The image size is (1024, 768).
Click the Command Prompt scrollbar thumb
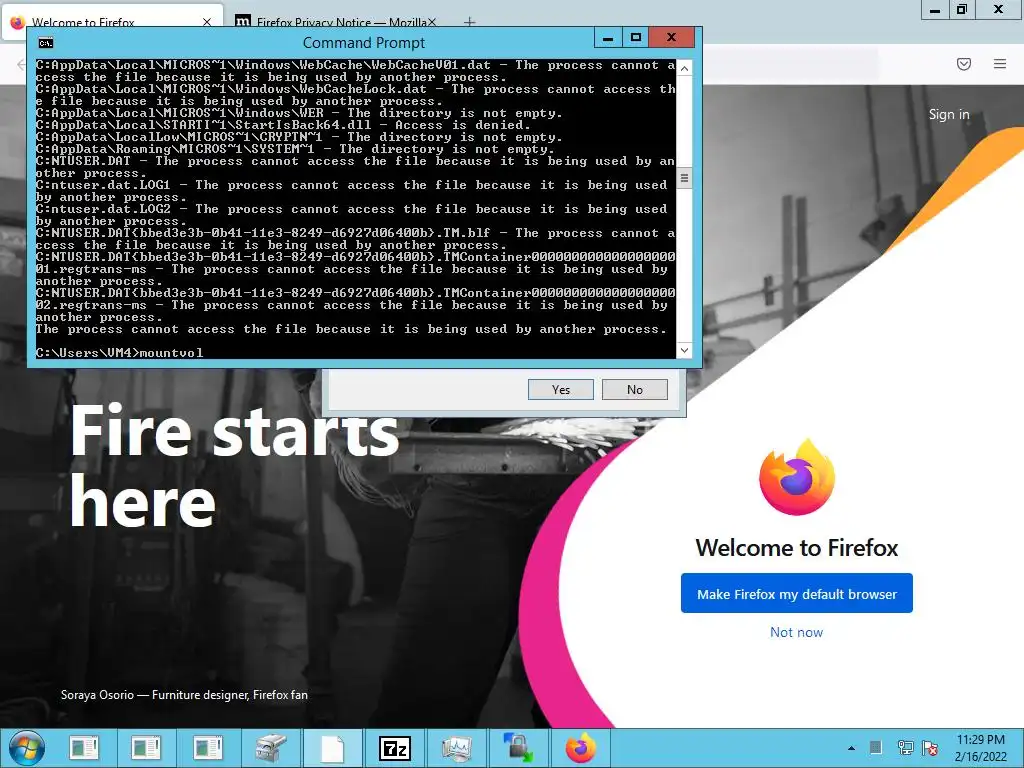684,178
